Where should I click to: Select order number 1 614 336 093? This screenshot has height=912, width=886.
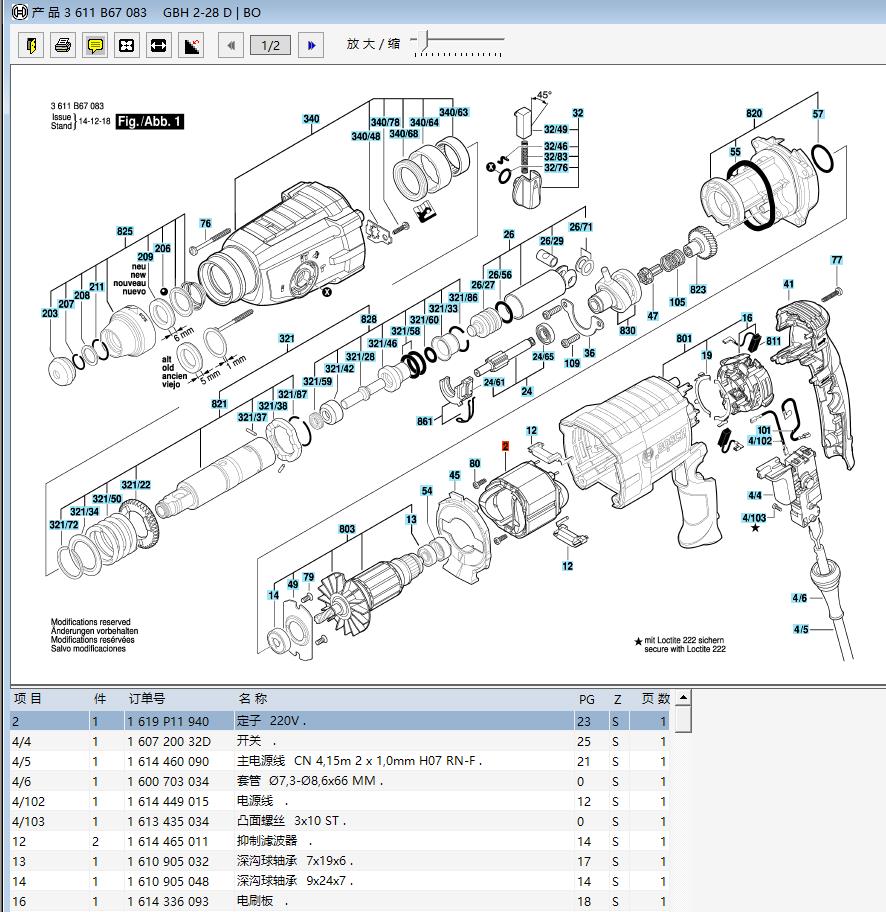coord(168,902)
